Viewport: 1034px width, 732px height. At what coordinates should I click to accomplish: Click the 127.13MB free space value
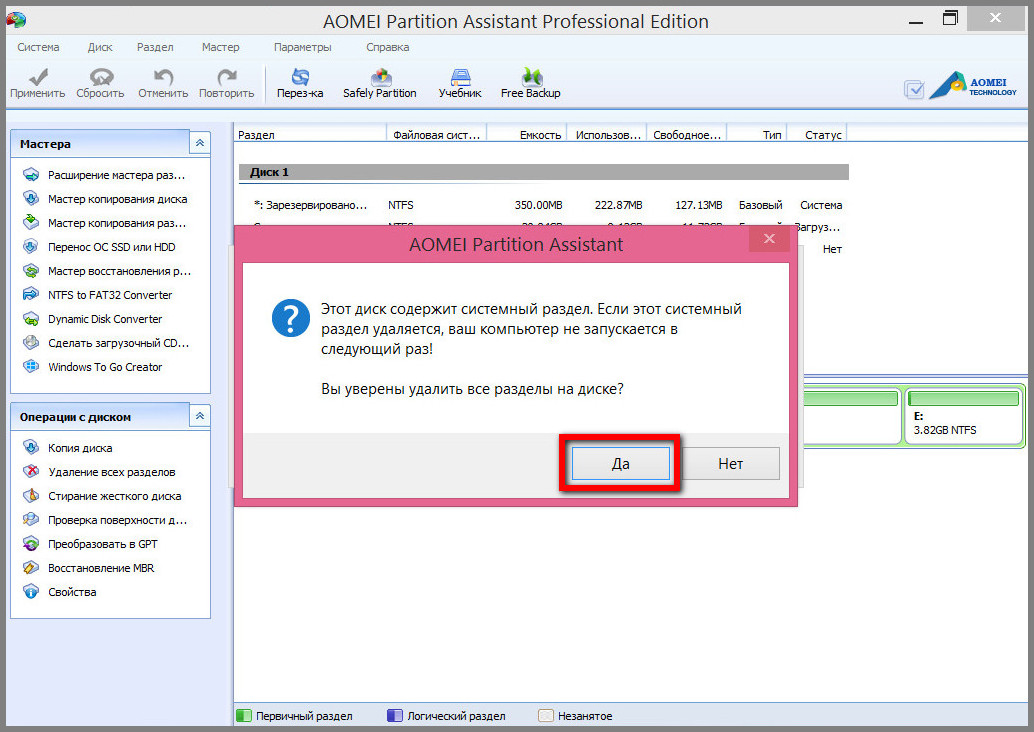point(698,205)
